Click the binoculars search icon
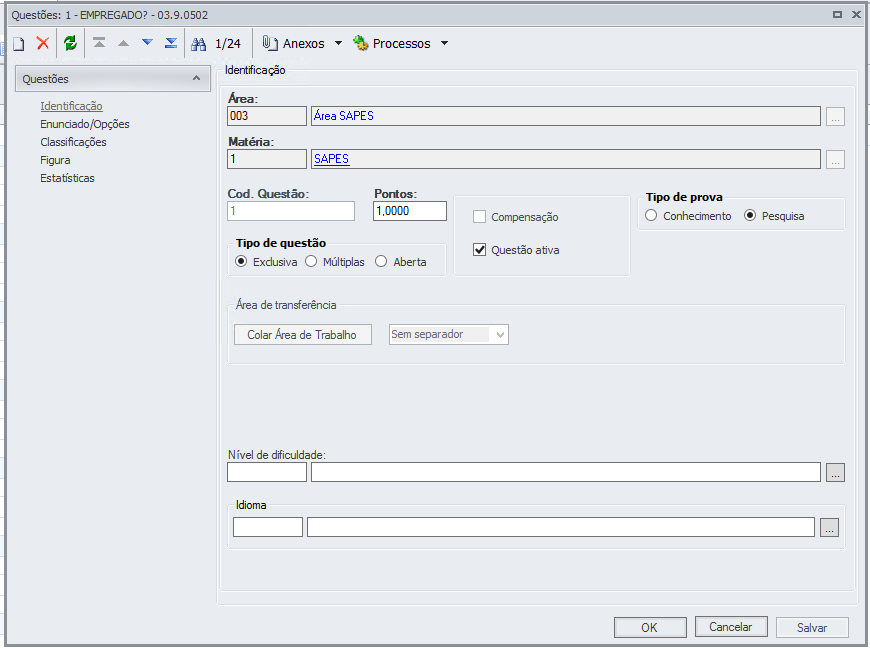The height and width of the screenshot is (648, 870). pos(198,44)
